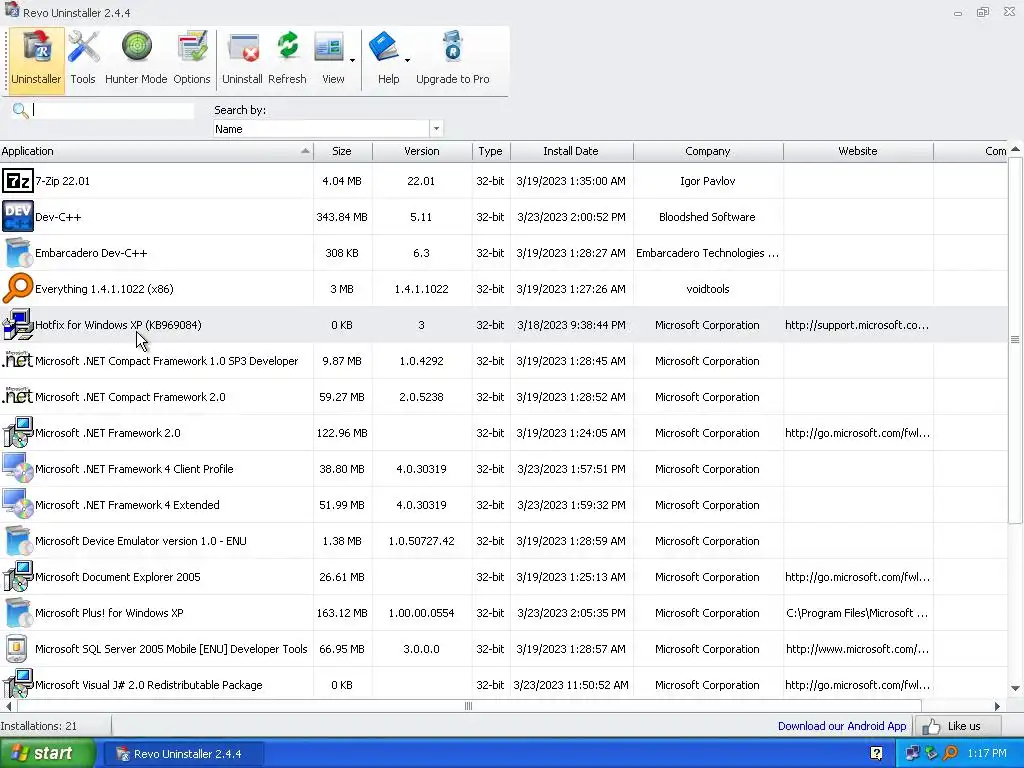Click the '1.0.50727.42' version cell
This screenshot has width=1024, height=768.
421,541
